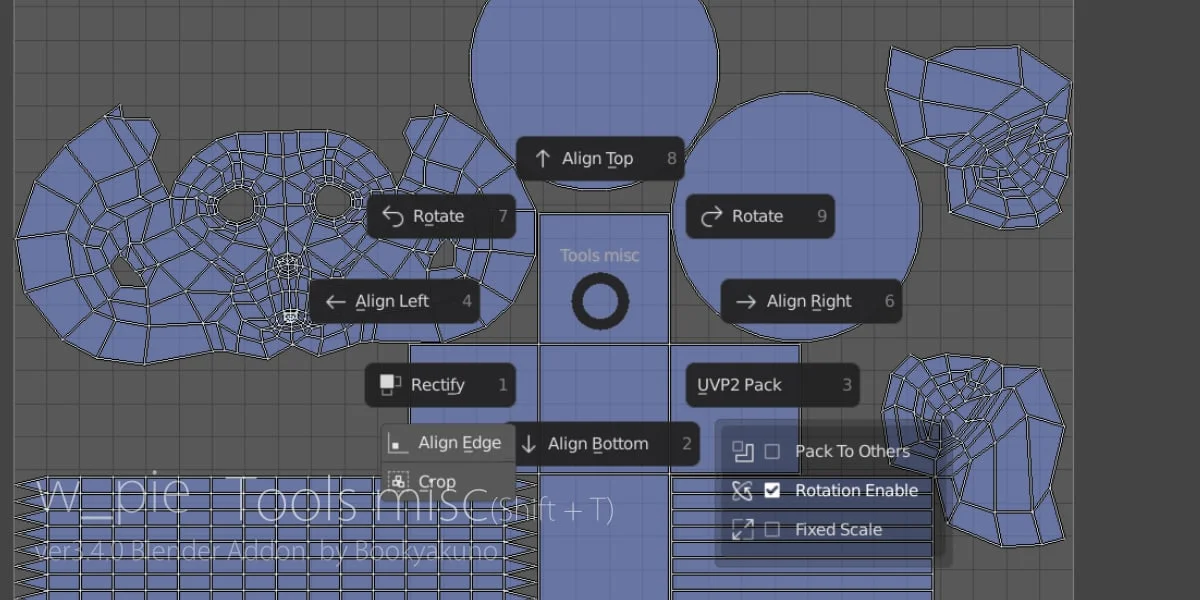This screenshot has width=1200, height=600.
Task: Select Align Edge from the submenu
Action: (x=460, y=443)
